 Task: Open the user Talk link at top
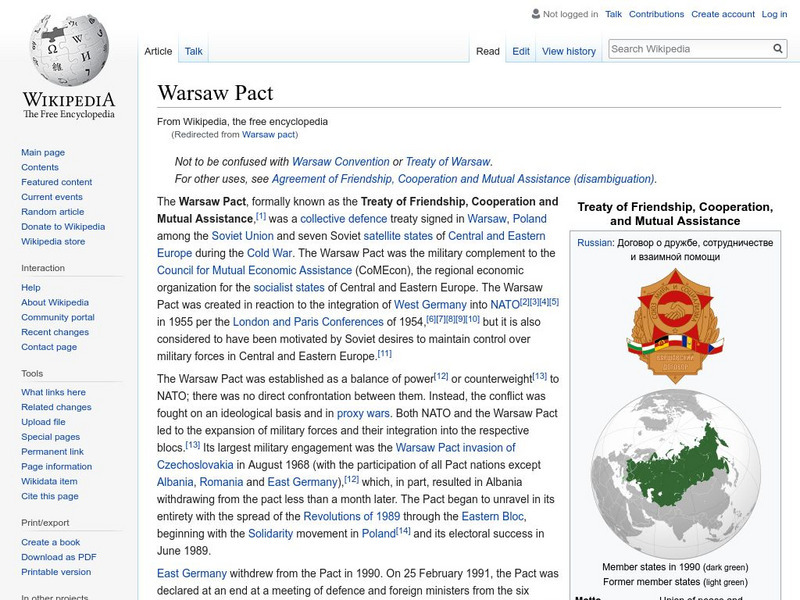613,14
